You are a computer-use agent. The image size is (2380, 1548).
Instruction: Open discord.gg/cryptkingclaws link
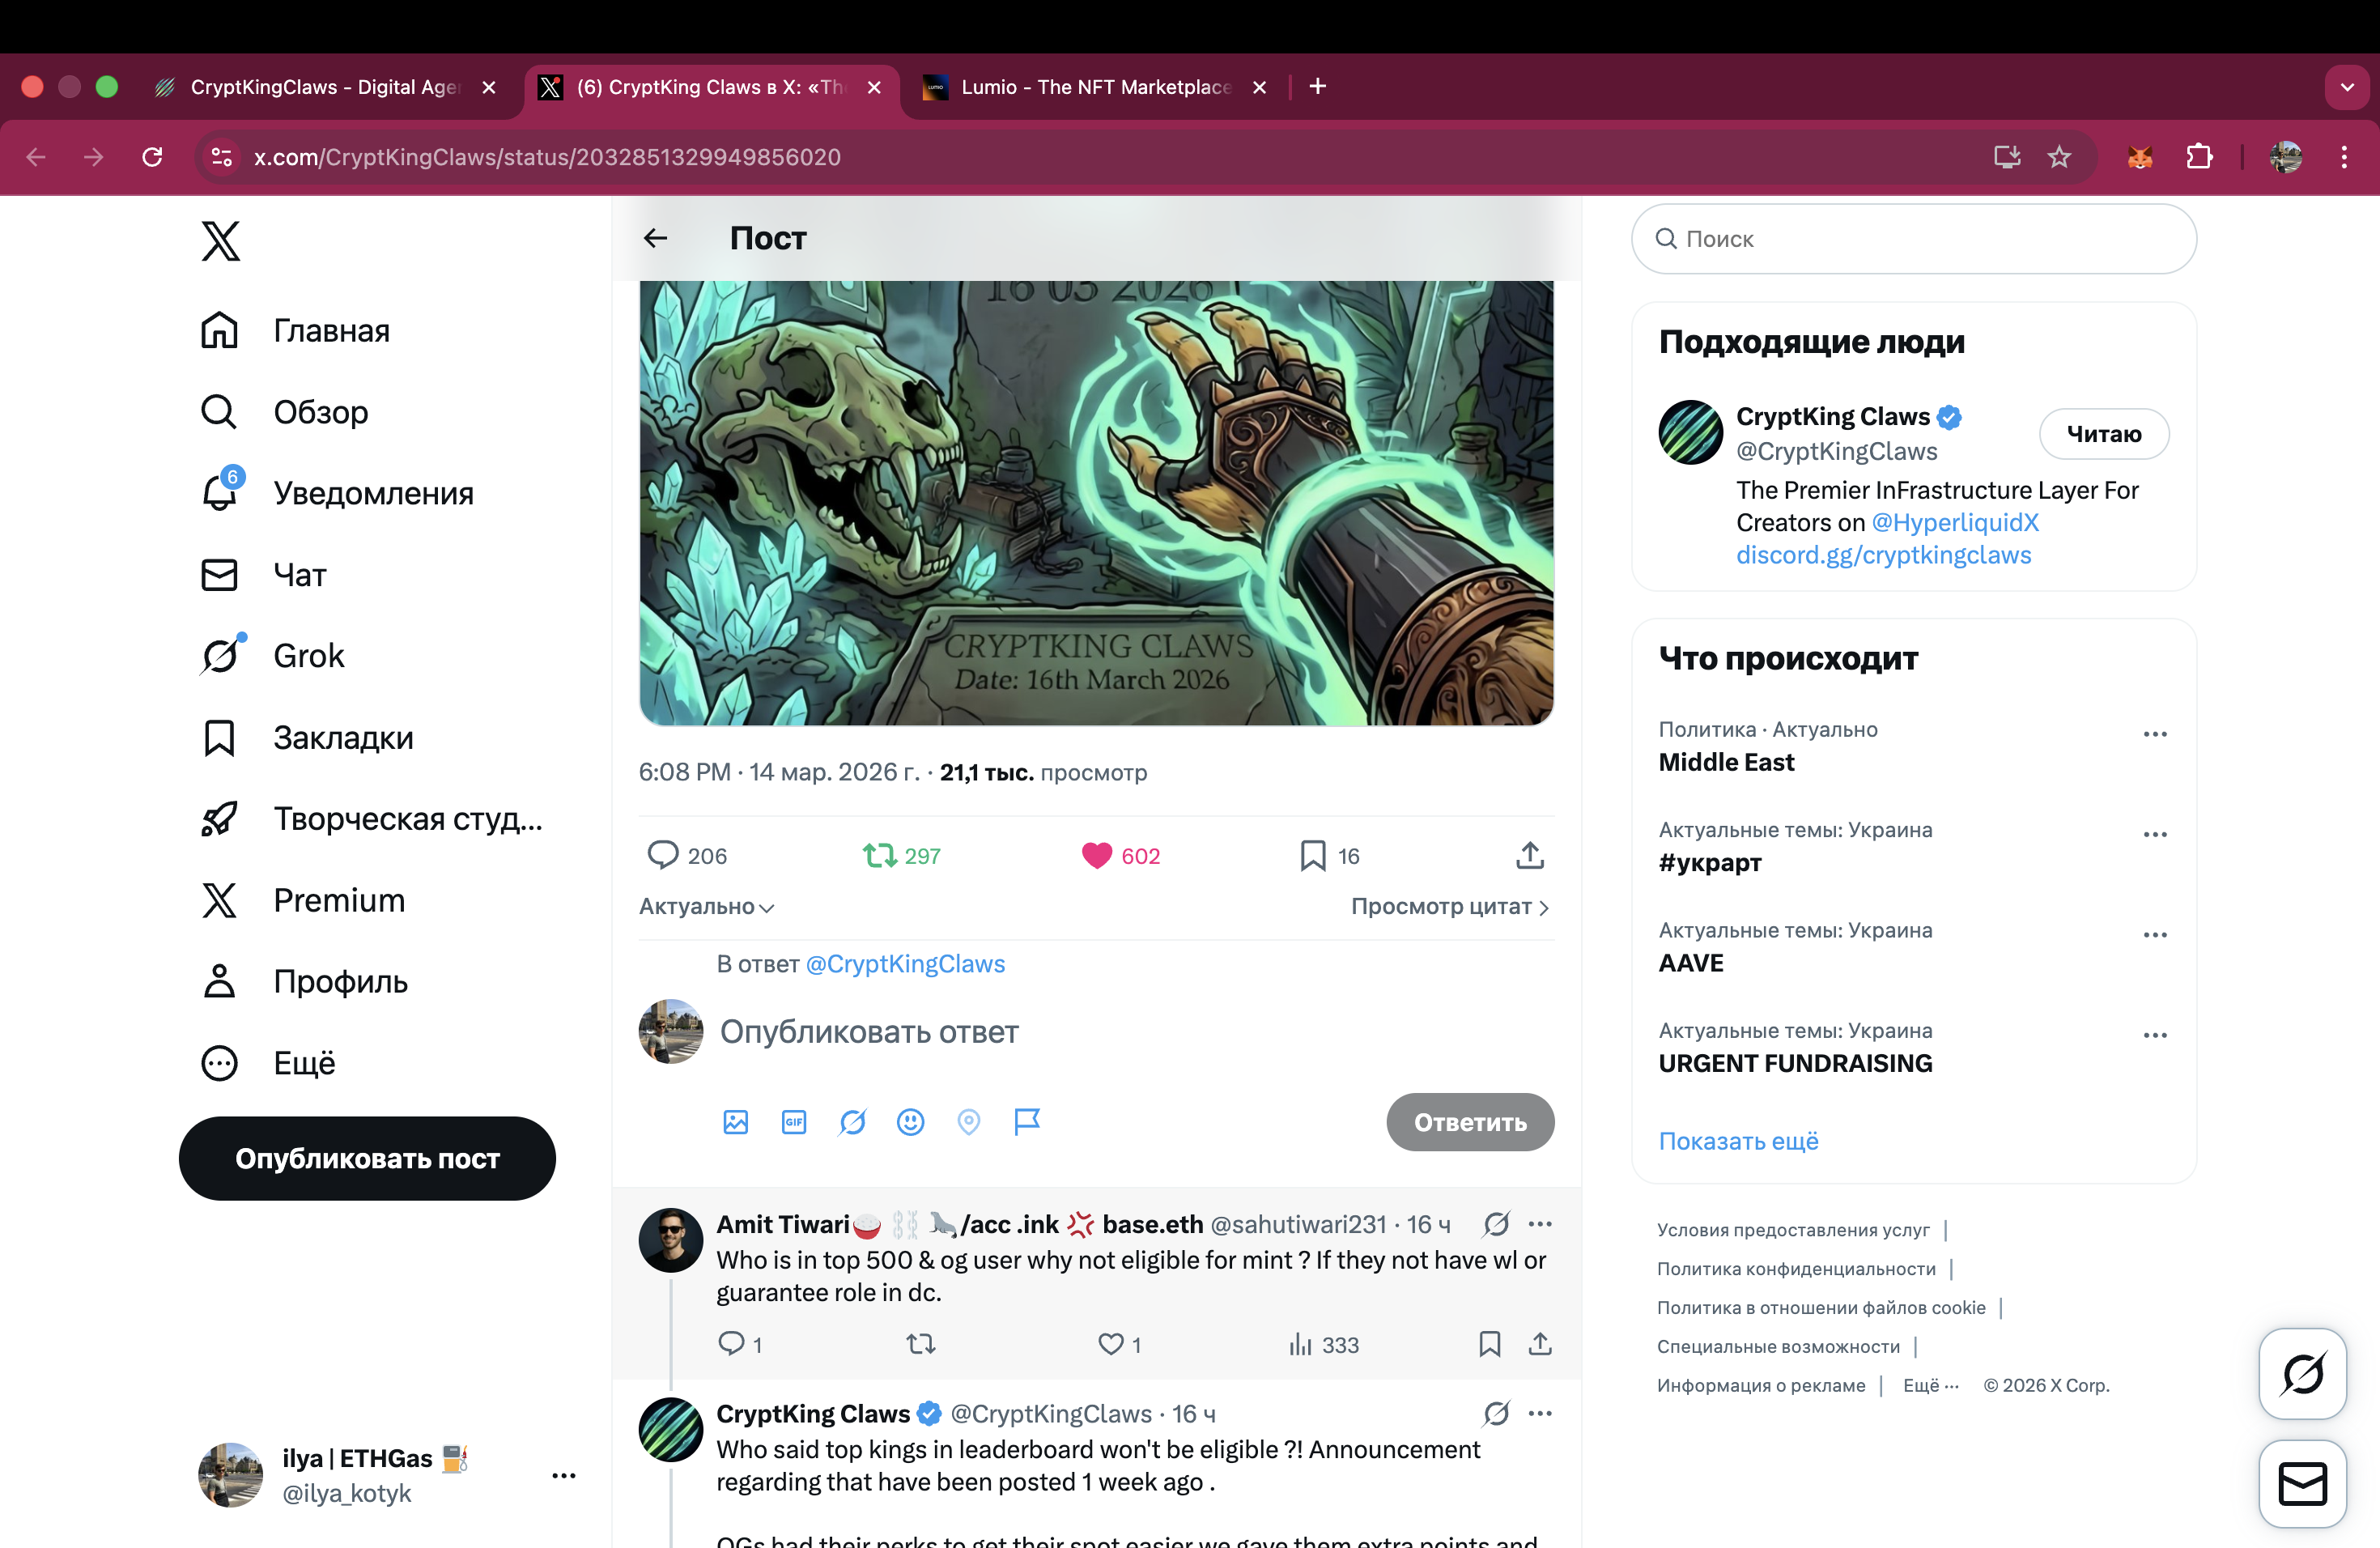coord(1883,555)
